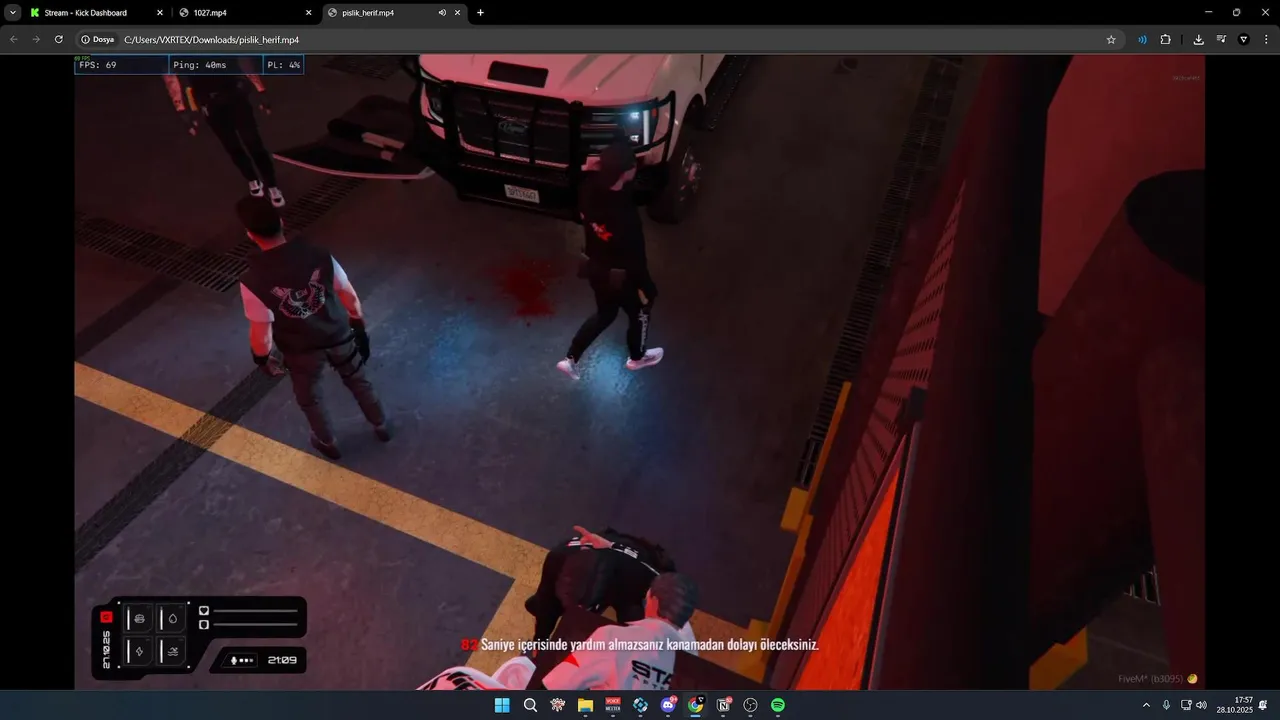
Task: Close the 1027.mp4 tab
Action: pyautogui.click(x=308, y=13)
